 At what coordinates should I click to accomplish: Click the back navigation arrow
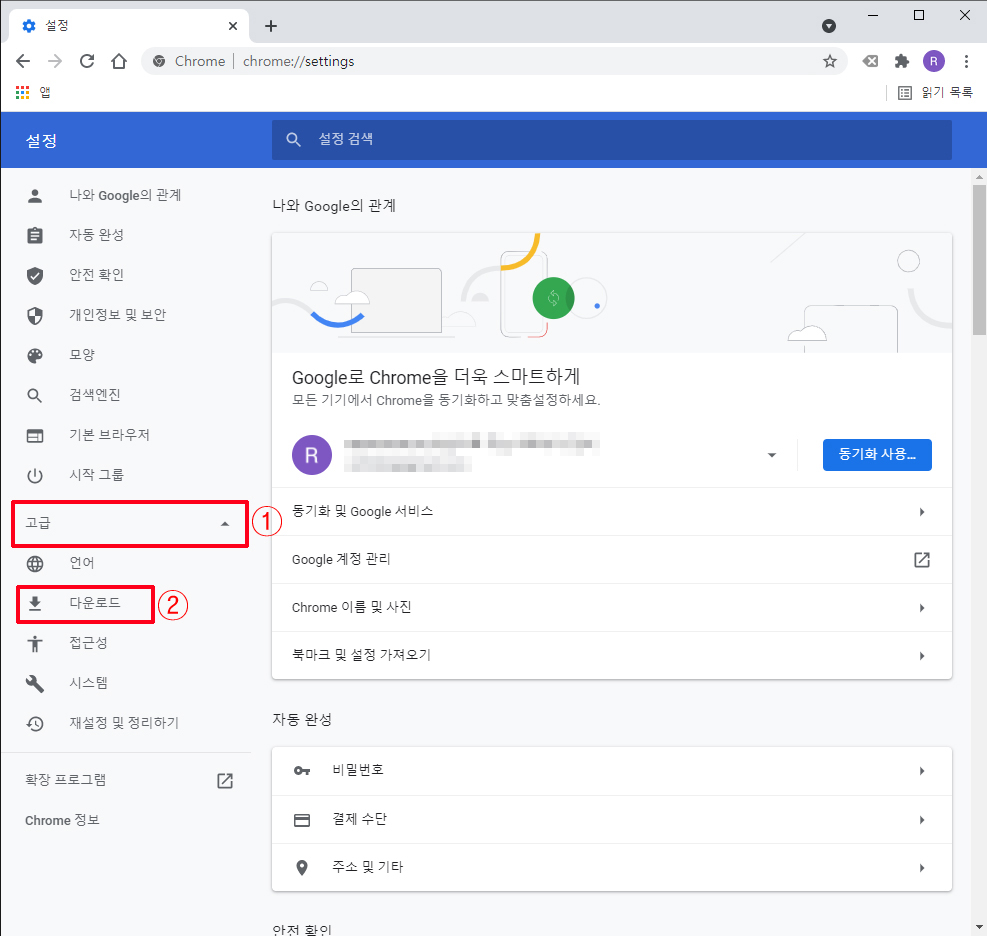pyautogui.click(x=23, y=61)
